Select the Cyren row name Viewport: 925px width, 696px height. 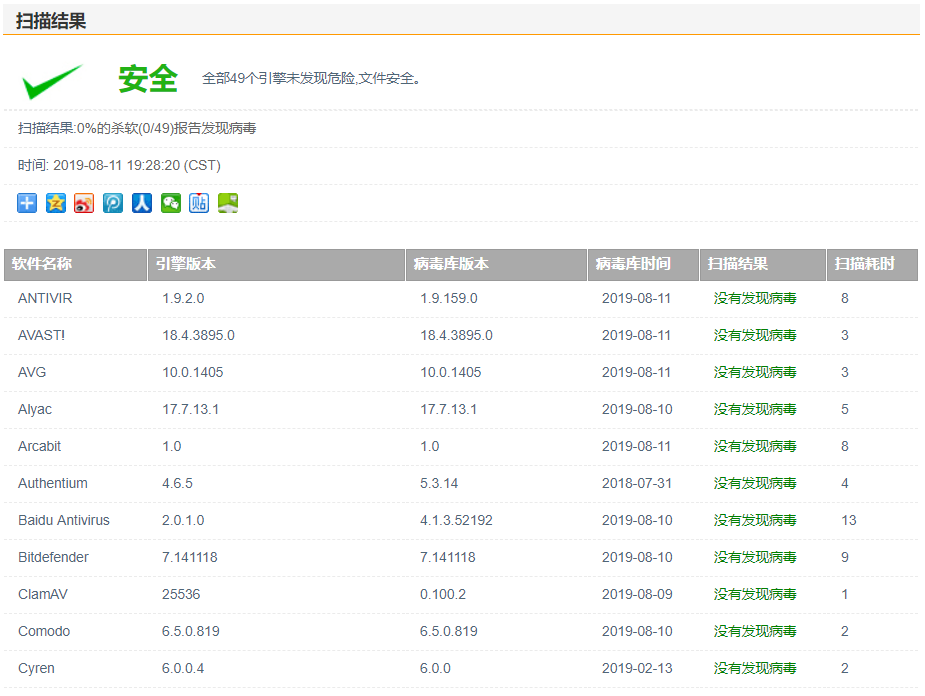point(36,669)
